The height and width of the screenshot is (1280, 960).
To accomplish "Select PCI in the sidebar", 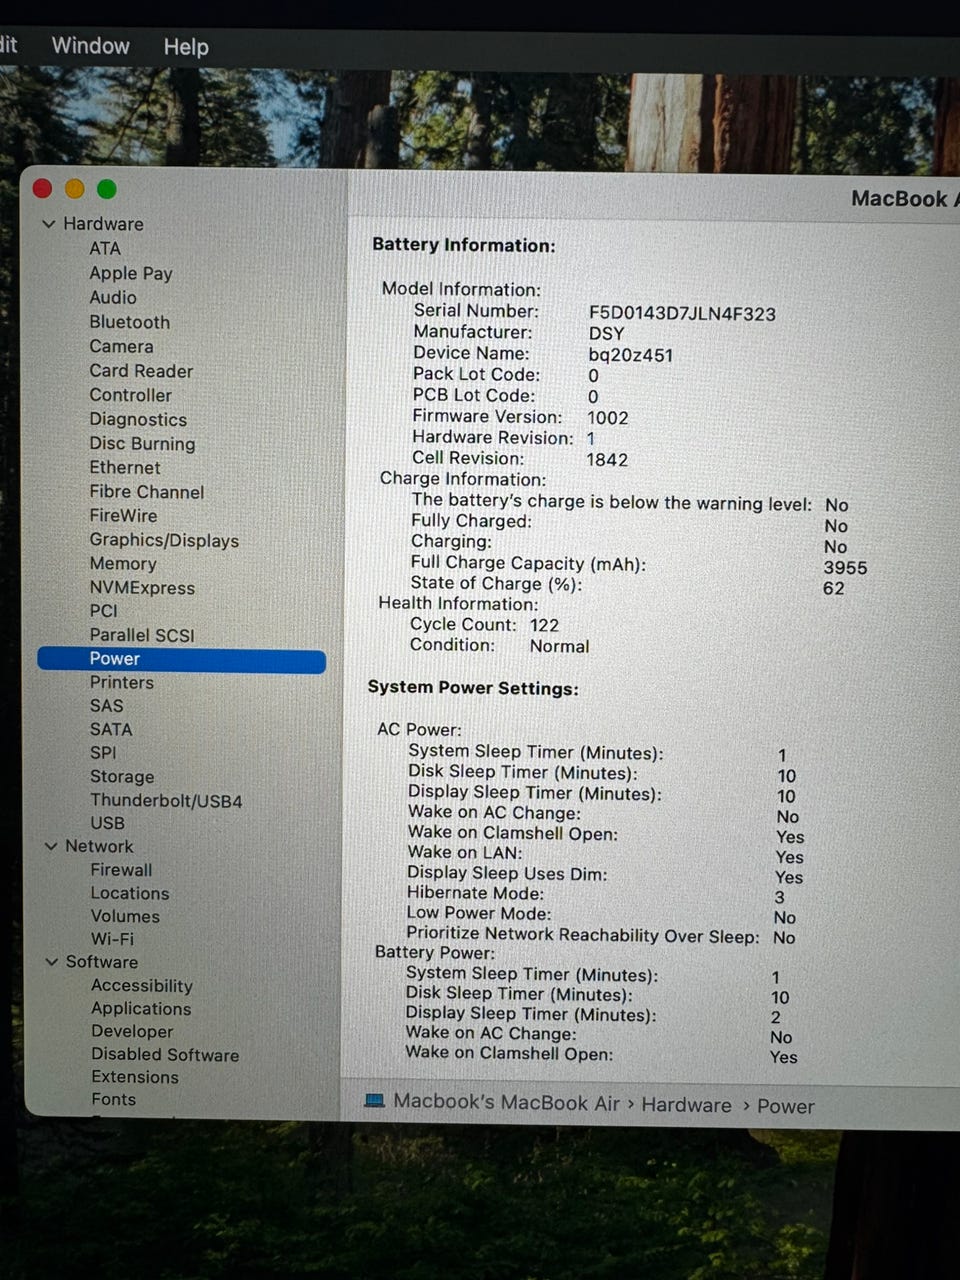I will (x=104, y=611).
